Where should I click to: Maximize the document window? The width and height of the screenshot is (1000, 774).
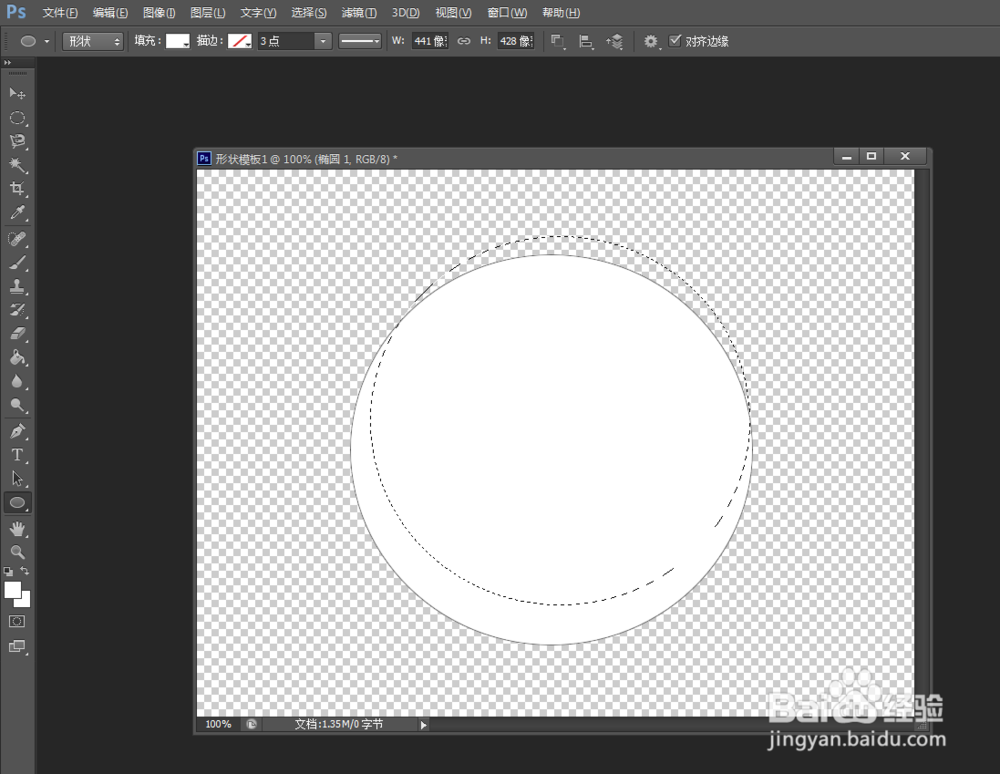[871, 156]
